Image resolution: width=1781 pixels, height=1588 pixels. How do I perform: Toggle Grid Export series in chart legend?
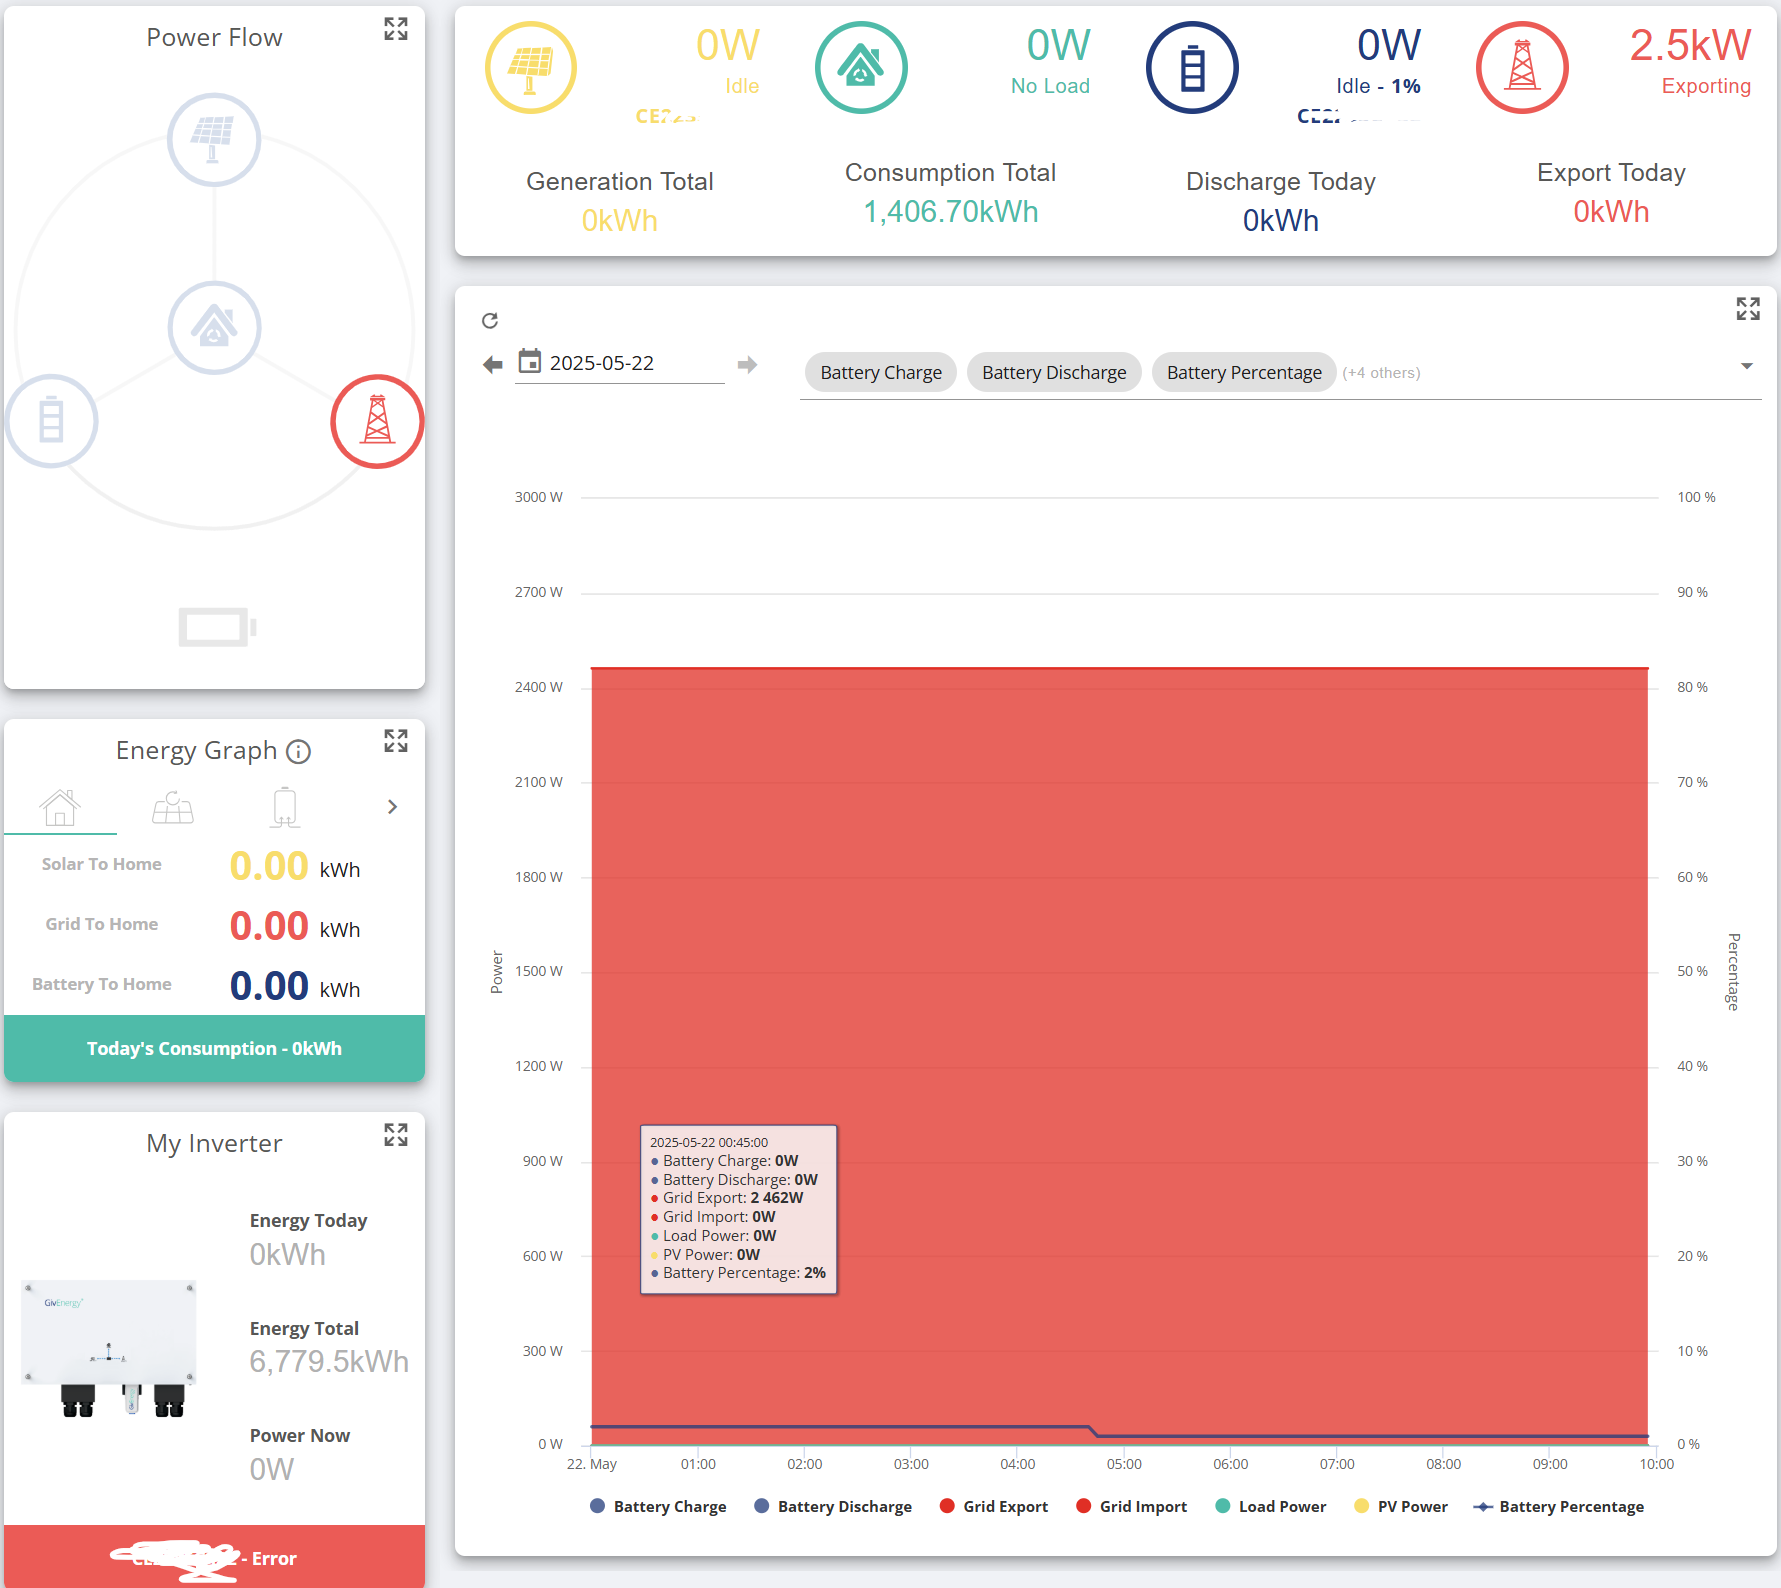[994, 1506]
